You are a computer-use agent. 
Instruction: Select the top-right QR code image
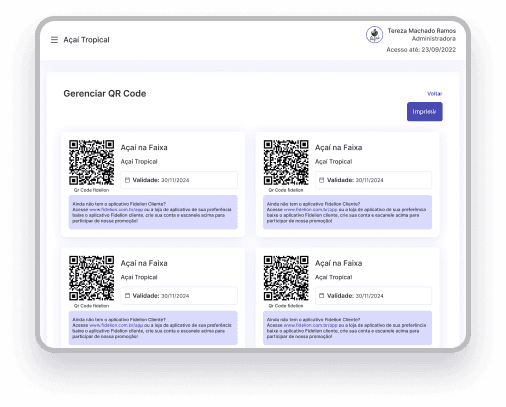click(x=286, y=162)
